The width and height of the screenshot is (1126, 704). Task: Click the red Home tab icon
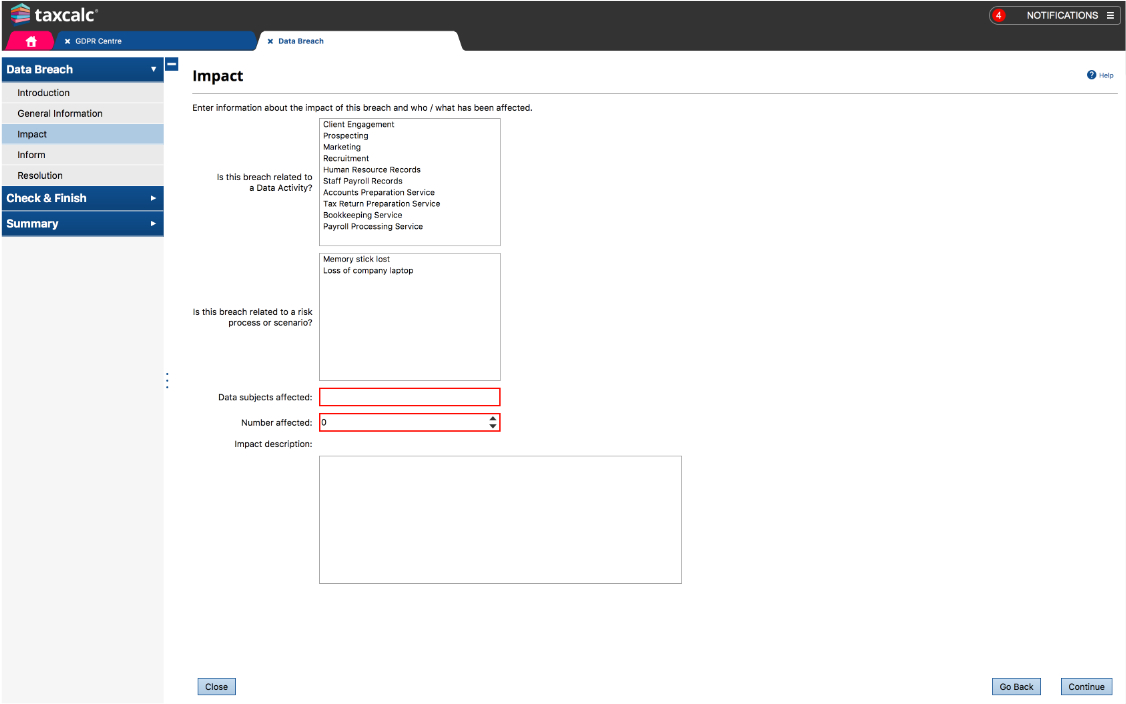(31, 41)
